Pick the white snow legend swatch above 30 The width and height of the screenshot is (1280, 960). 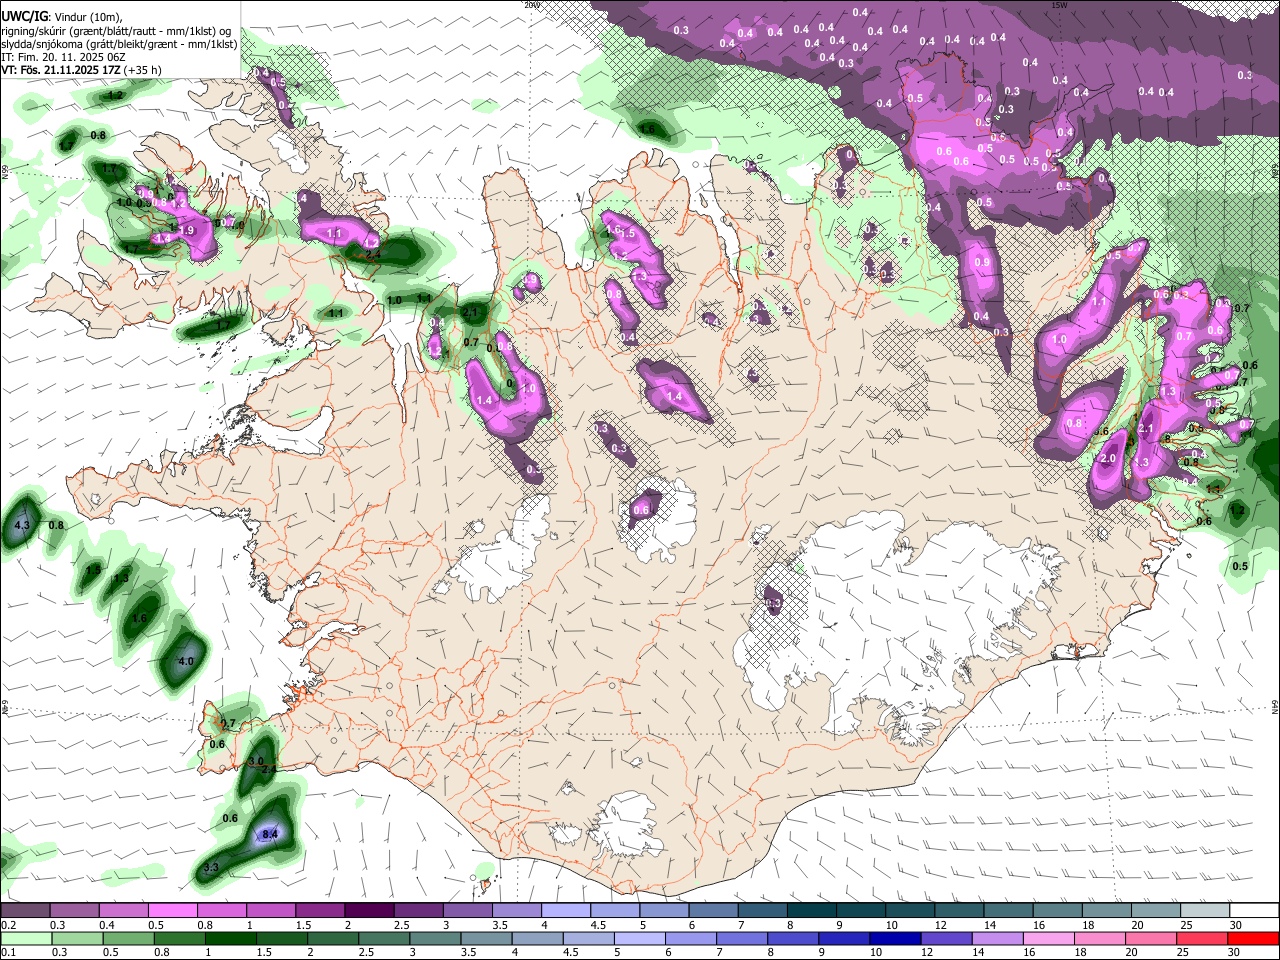[1255, 911]
